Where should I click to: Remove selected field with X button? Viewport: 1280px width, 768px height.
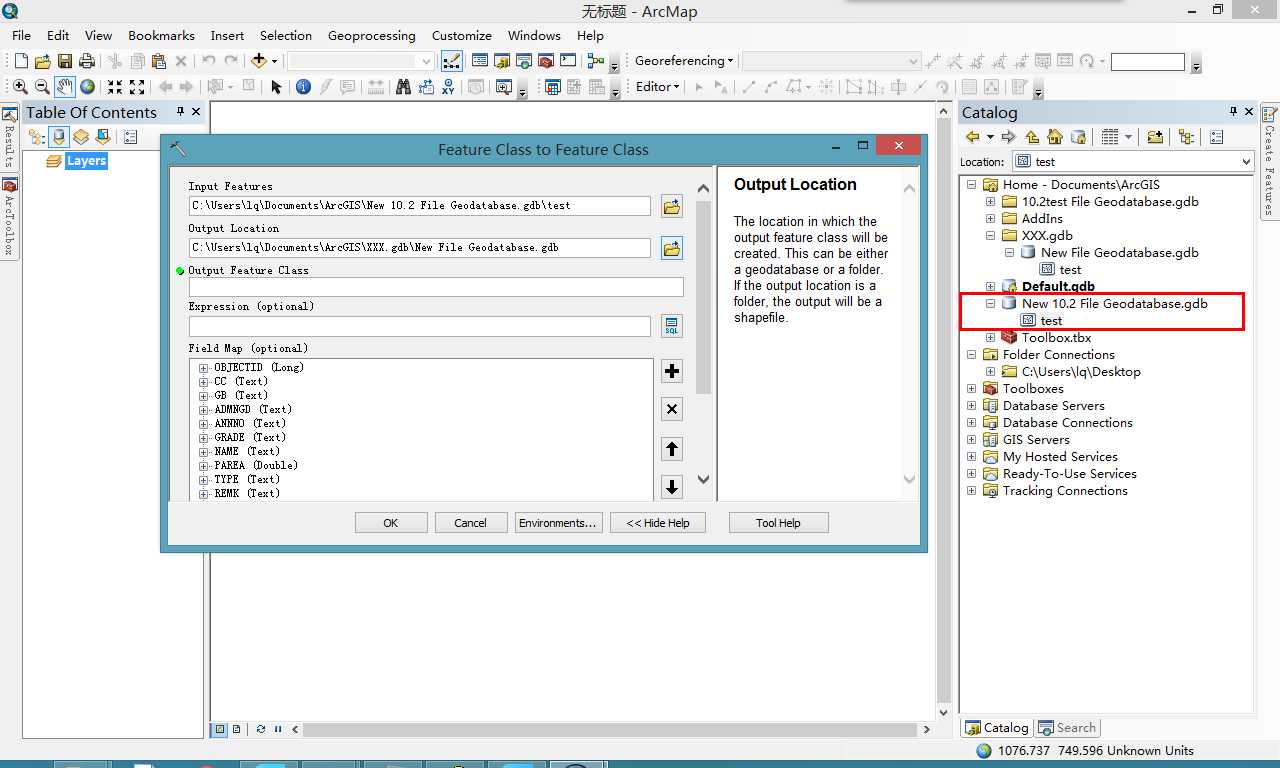pos(672,409)
